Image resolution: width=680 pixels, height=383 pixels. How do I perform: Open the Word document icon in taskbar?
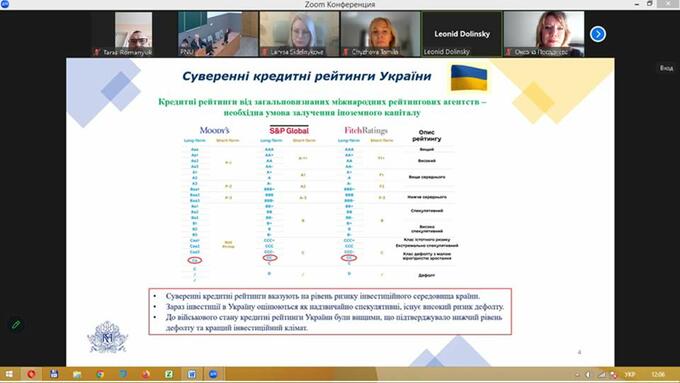[191, 374]
